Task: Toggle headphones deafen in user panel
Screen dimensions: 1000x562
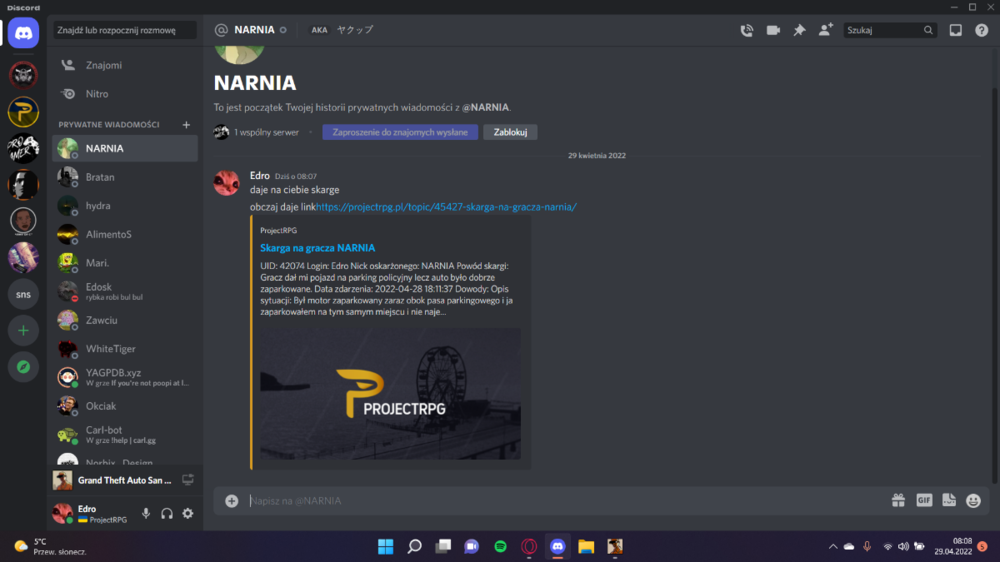Action: 166,514
